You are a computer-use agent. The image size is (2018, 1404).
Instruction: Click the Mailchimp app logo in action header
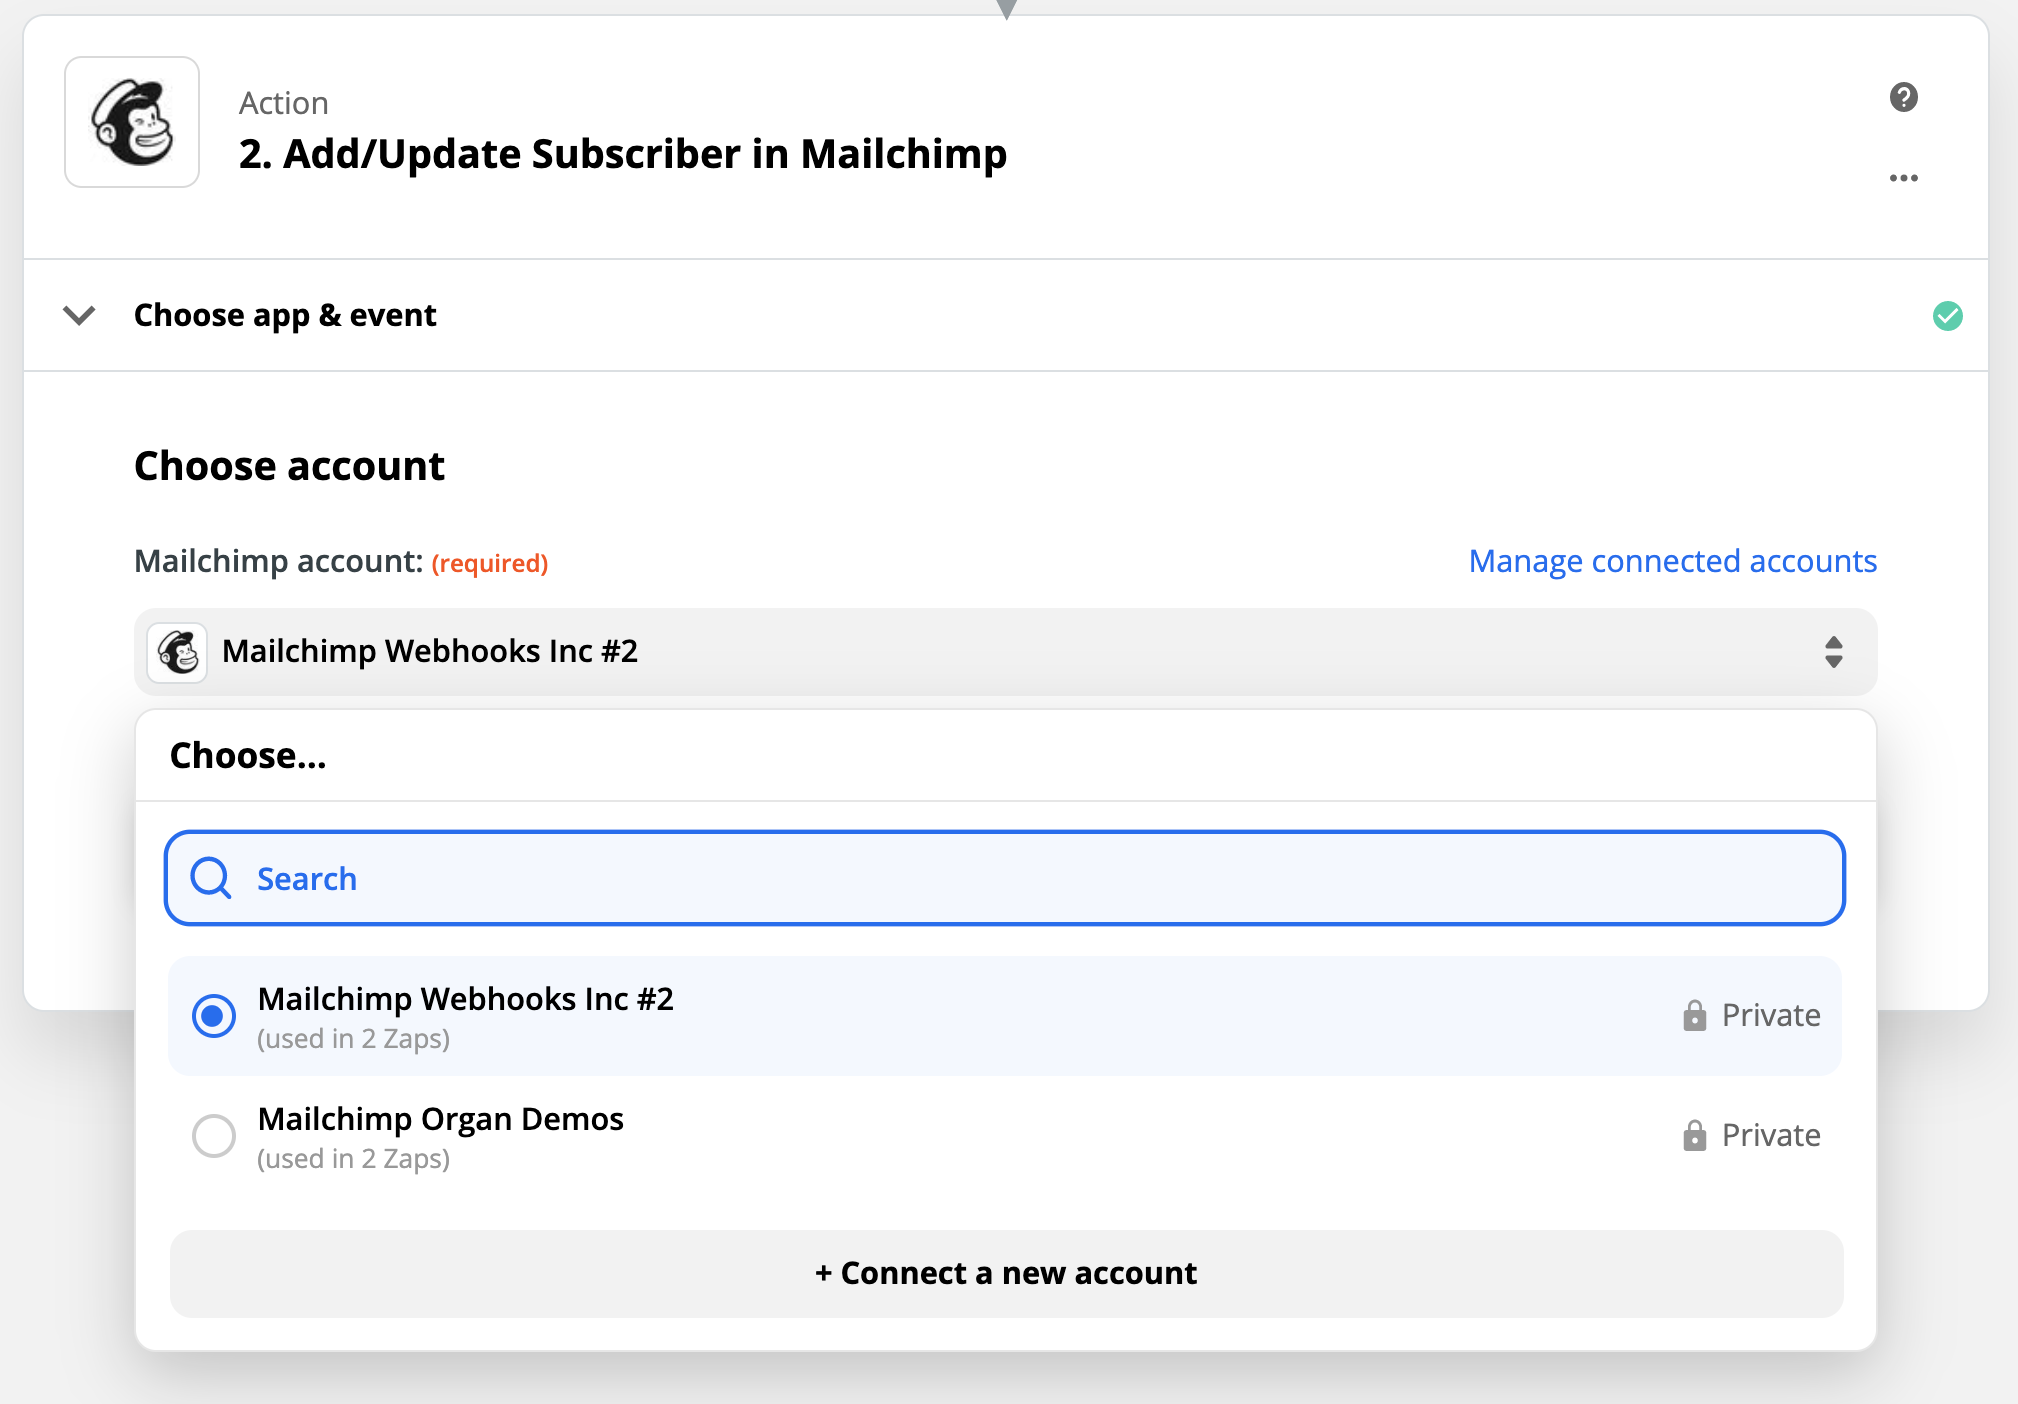click(132, 122)
